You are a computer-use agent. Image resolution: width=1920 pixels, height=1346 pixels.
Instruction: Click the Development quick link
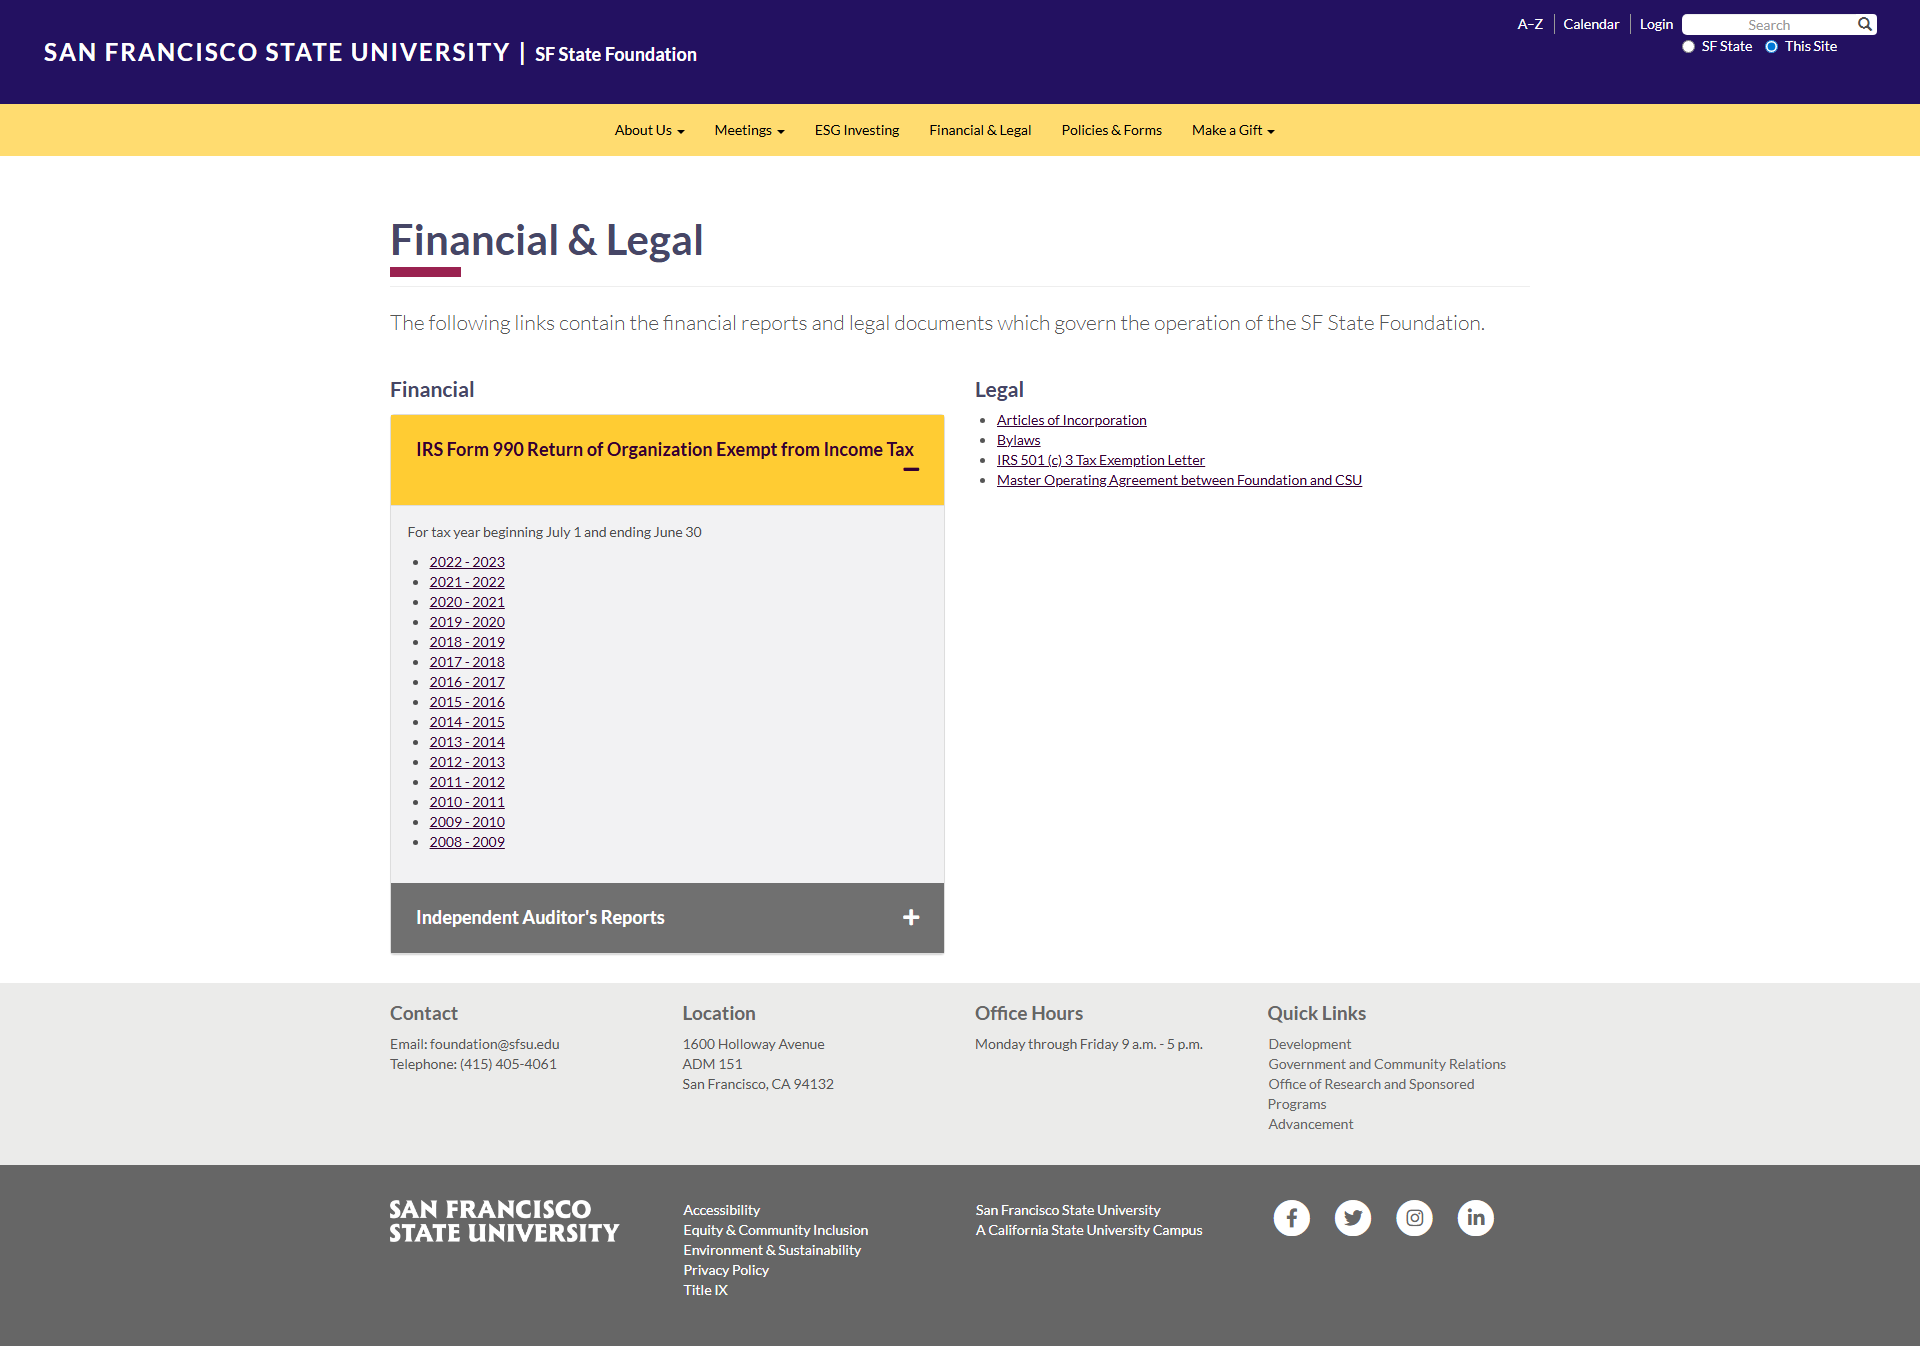(1309, 1044)
